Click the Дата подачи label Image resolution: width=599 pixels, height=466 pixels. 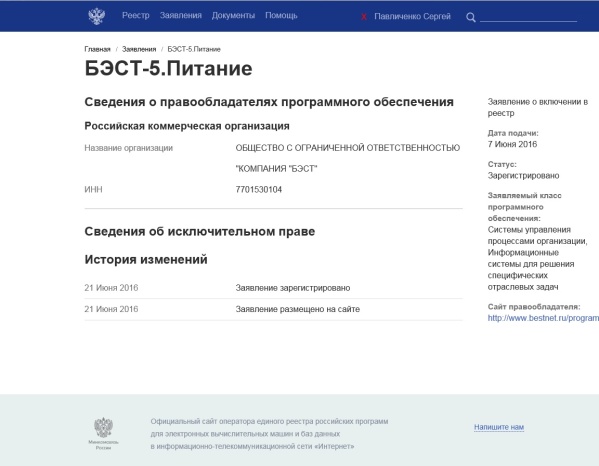tap(513, 133)
